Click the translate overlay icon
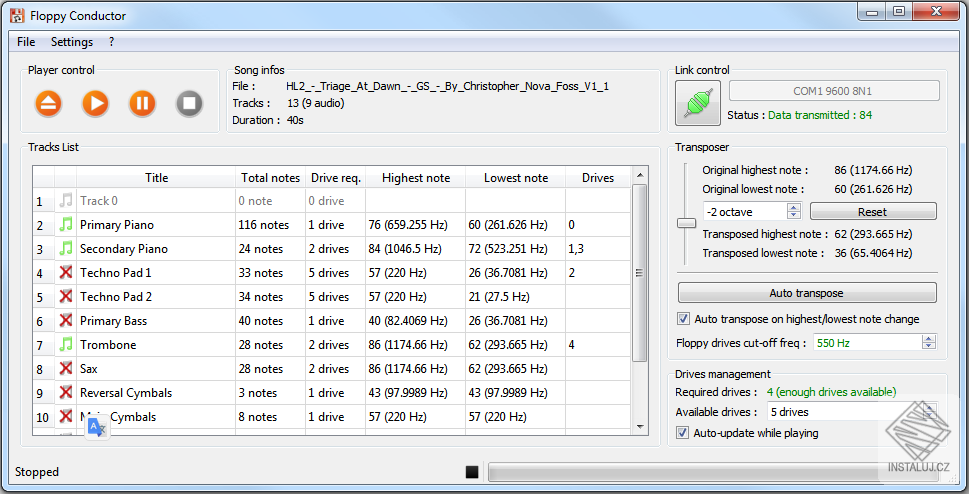Viewport: 969px width, 494px height. [96, 427]
